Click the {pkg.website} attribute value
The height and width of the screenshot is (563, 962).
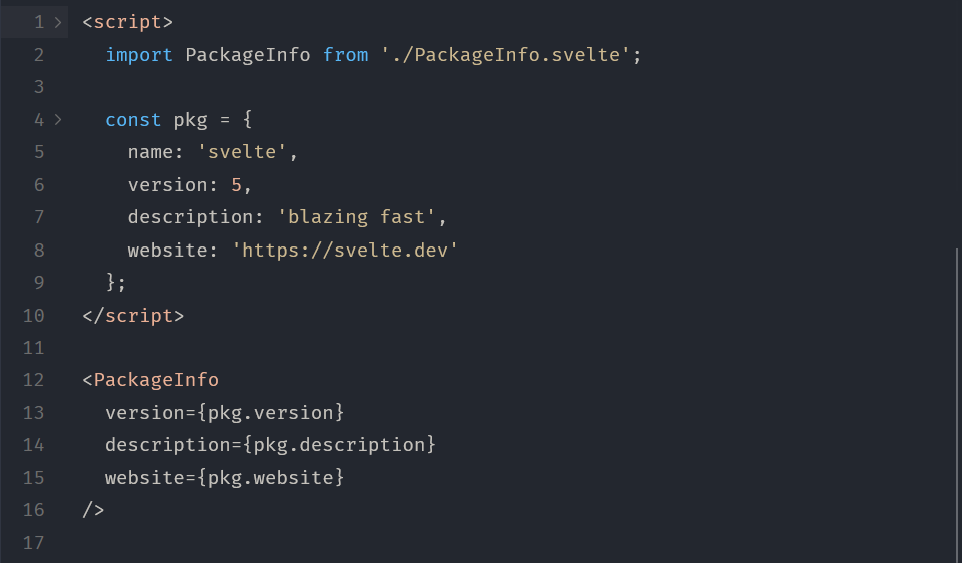coord(270,478)
